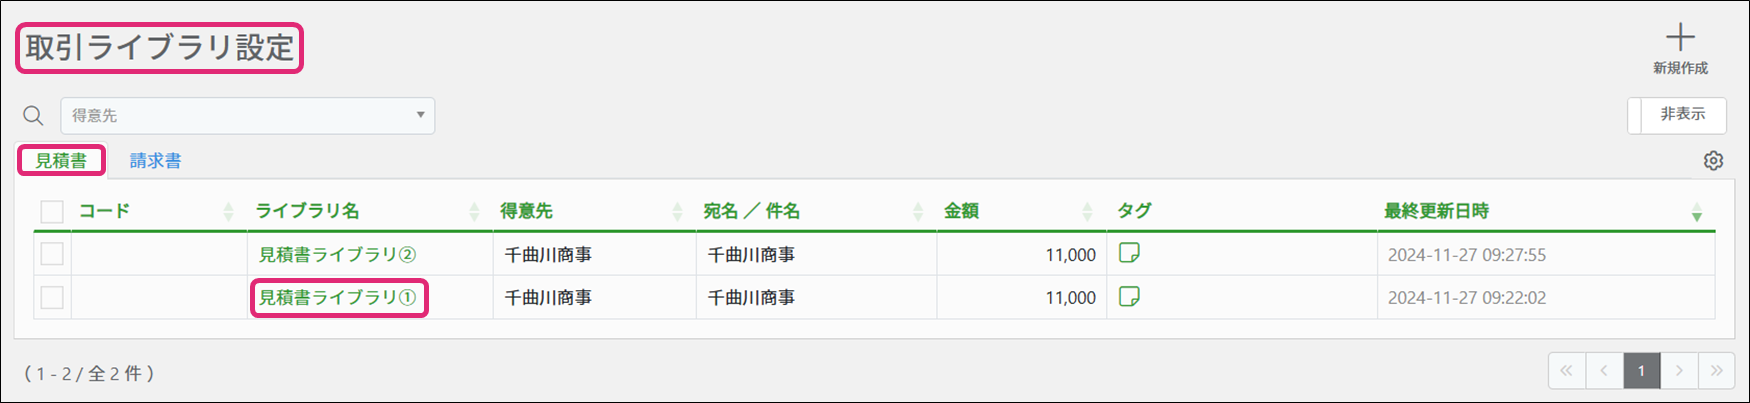Toggle the select-all header checkbox
The width and height of the screenshot is (1750, 403).
[52, 211]
